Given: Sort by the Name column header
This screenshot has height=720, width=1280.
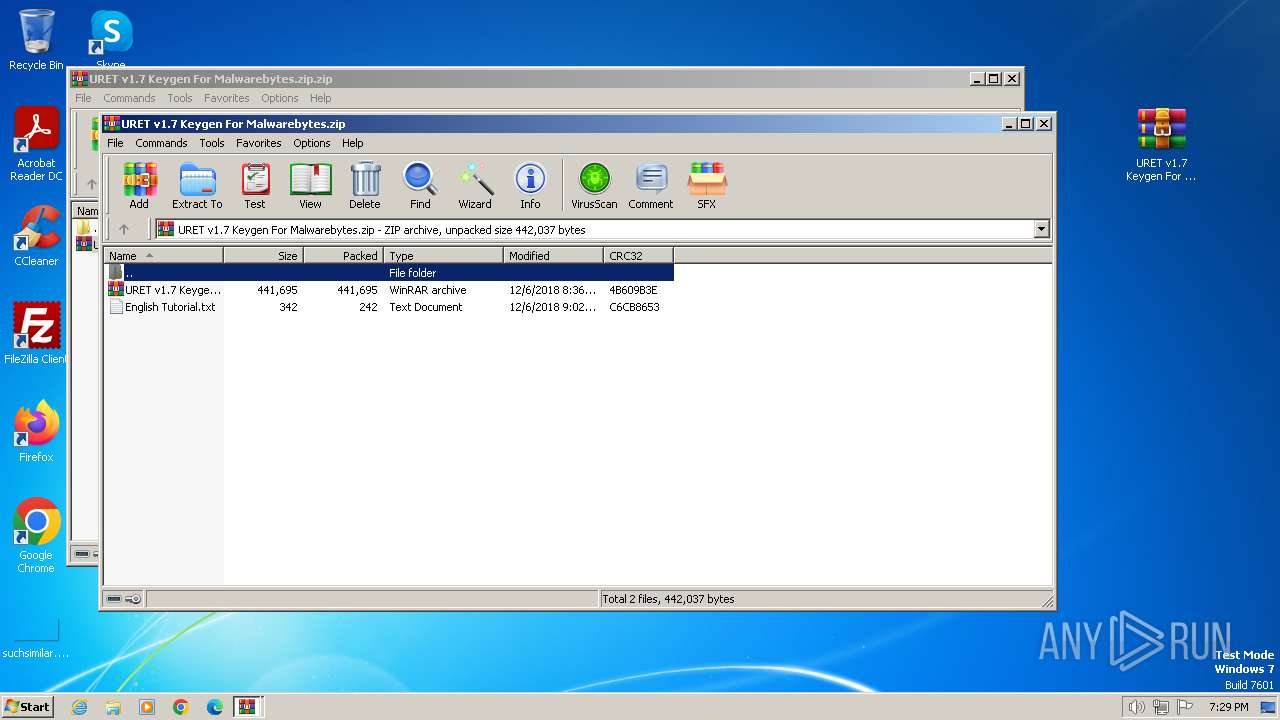Looking at the screenshot, I should click(164, 256).
